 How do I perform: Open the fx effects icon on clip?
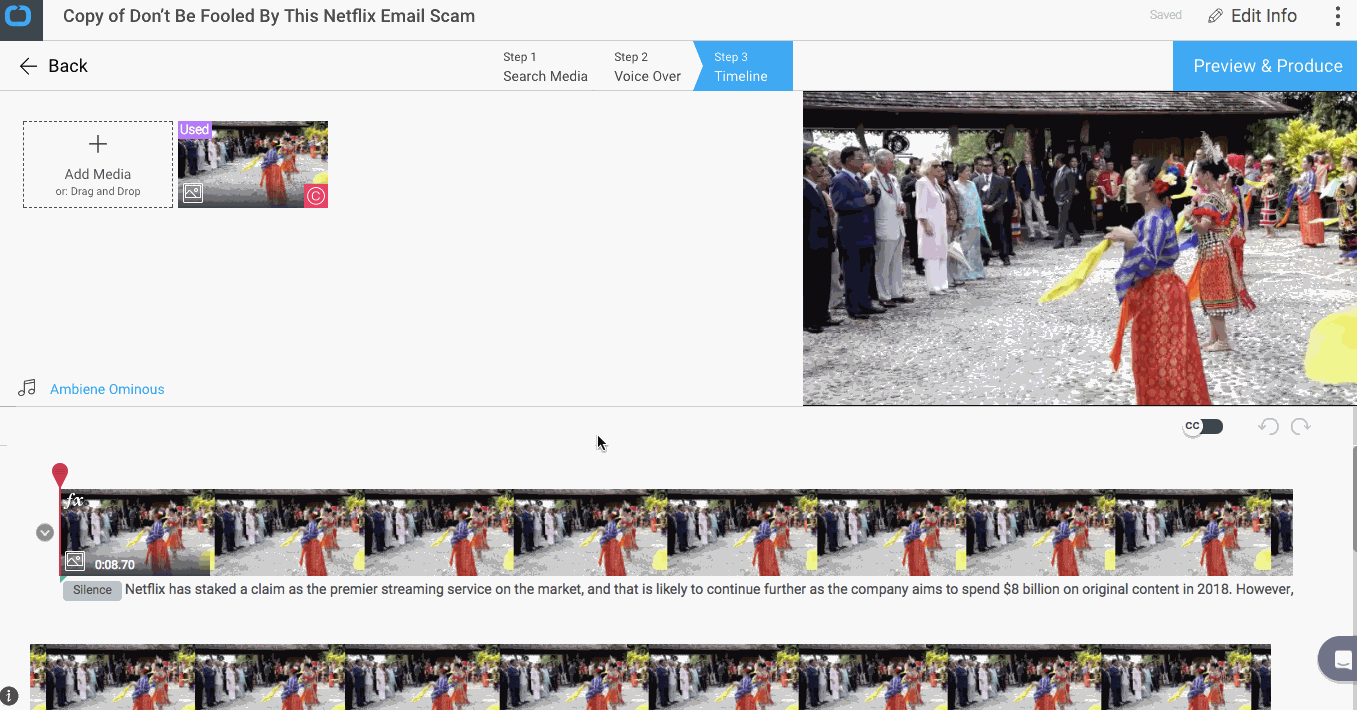(x=74, y=500)
